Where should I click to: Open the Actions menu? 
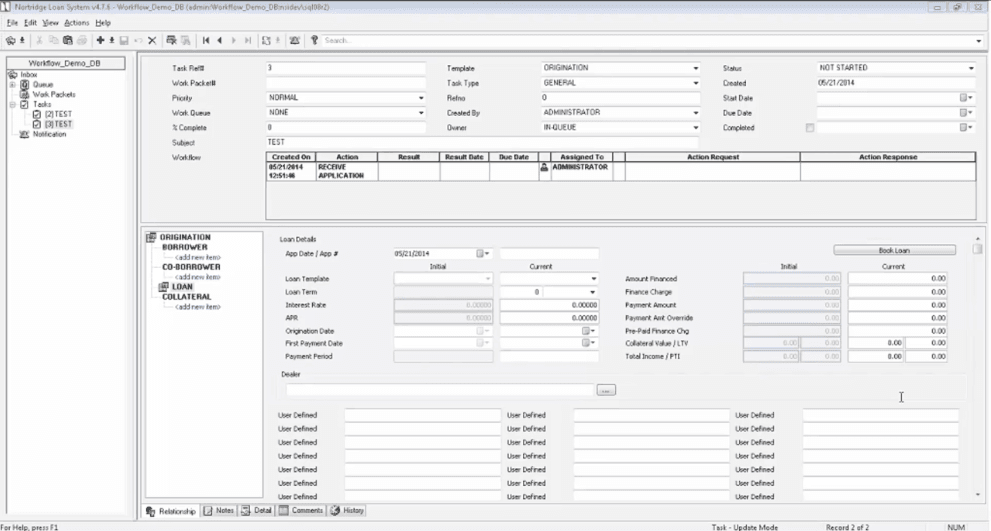click(76, 23)
